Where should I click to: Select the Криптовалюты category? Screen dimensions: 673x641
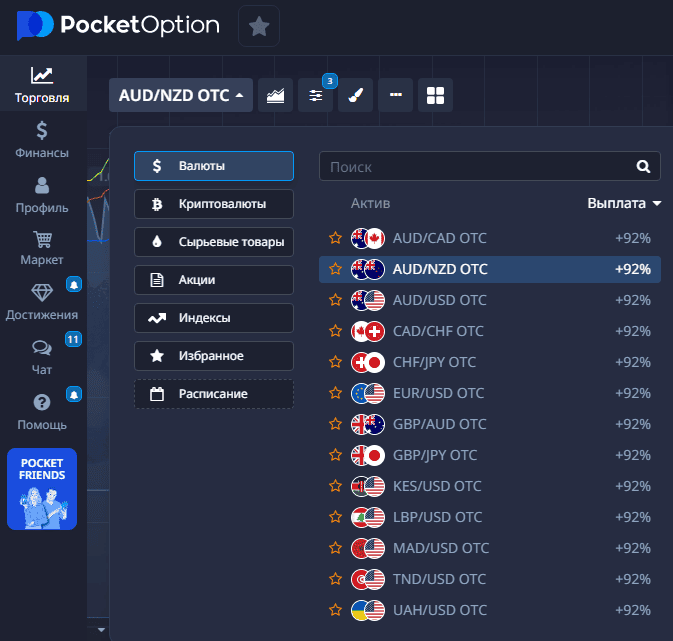click(x=214, y=204)
